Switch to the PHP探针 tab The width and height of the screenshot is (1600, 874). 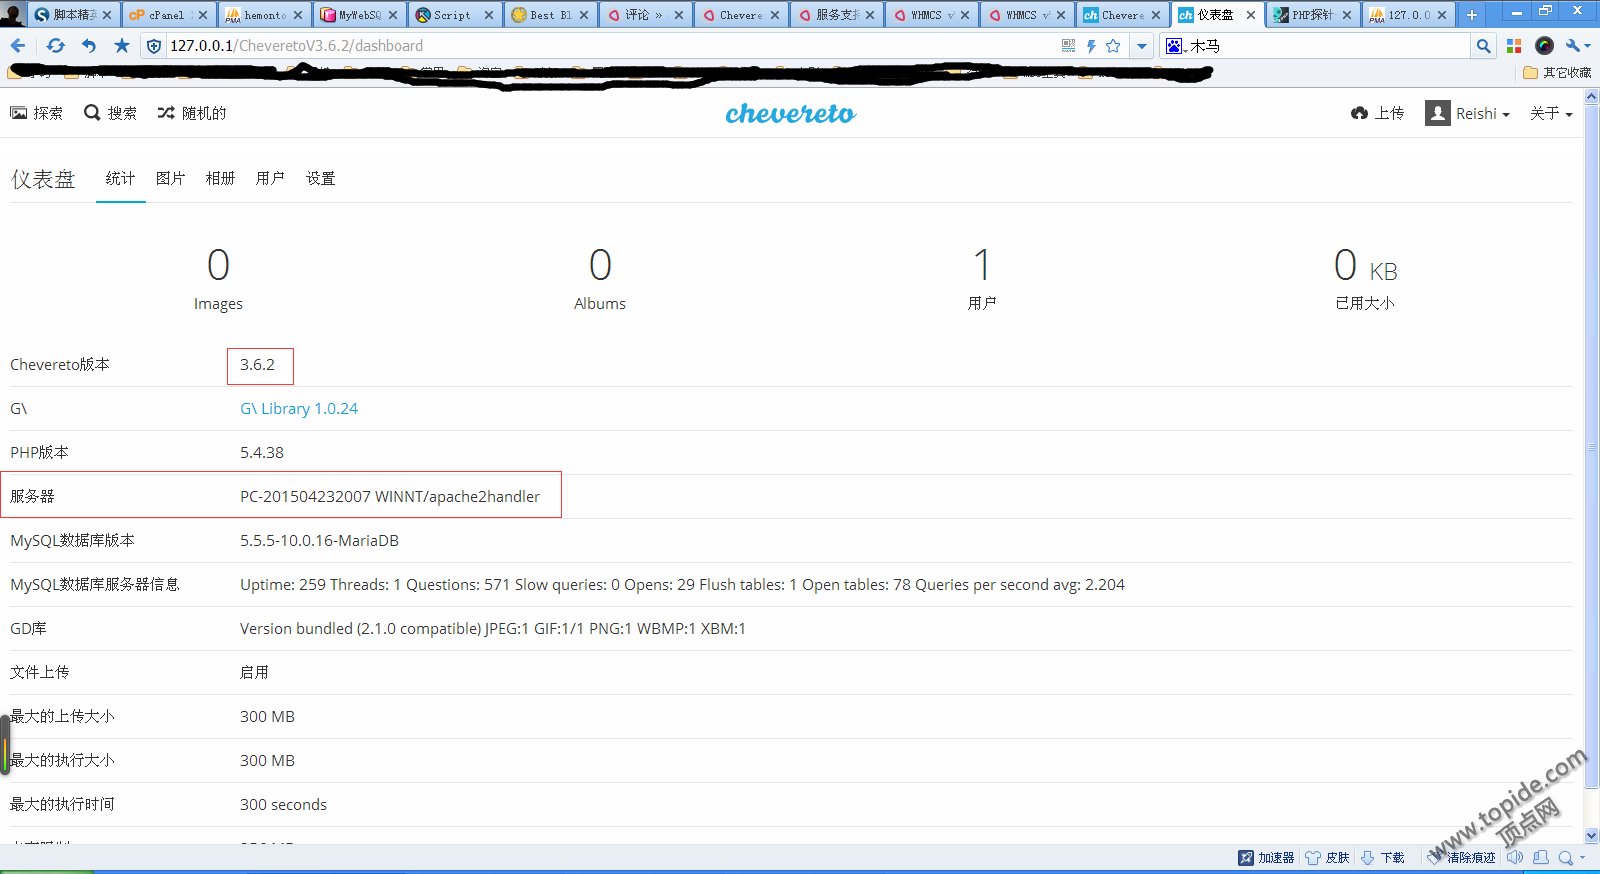1310,15
